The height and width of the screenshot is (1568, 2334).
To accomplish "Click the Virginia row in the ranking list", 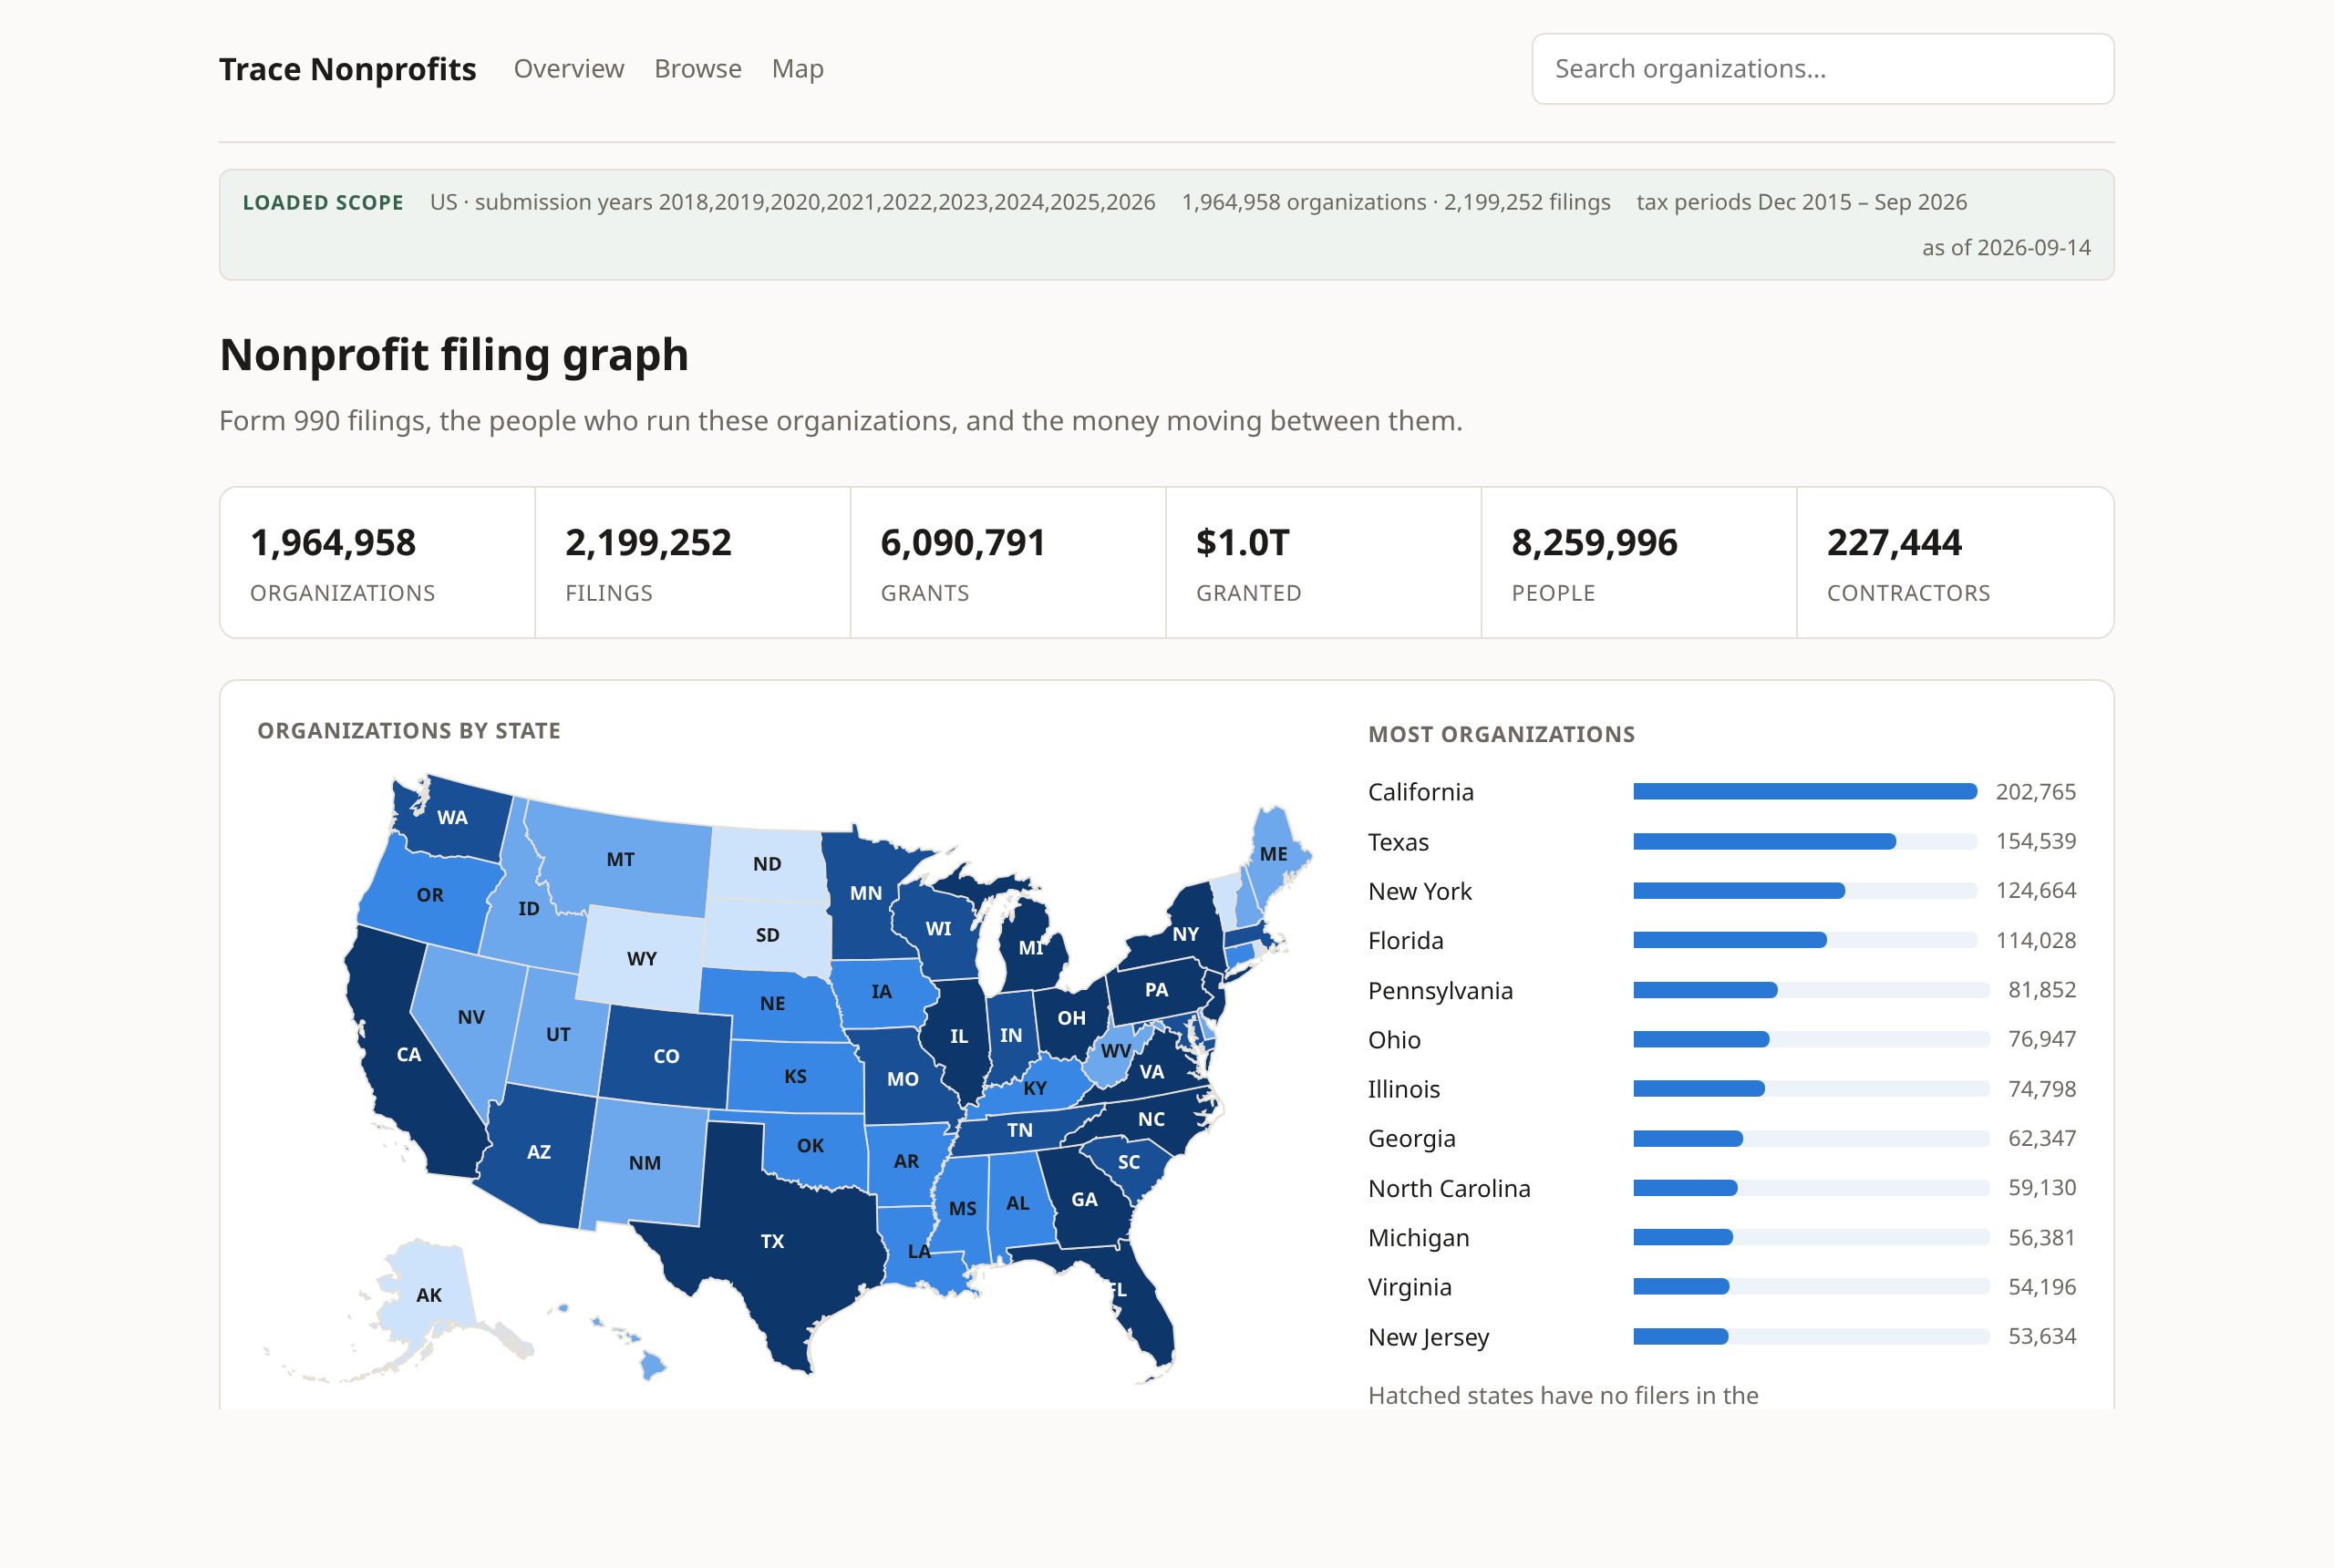I will [1722, 1287].
